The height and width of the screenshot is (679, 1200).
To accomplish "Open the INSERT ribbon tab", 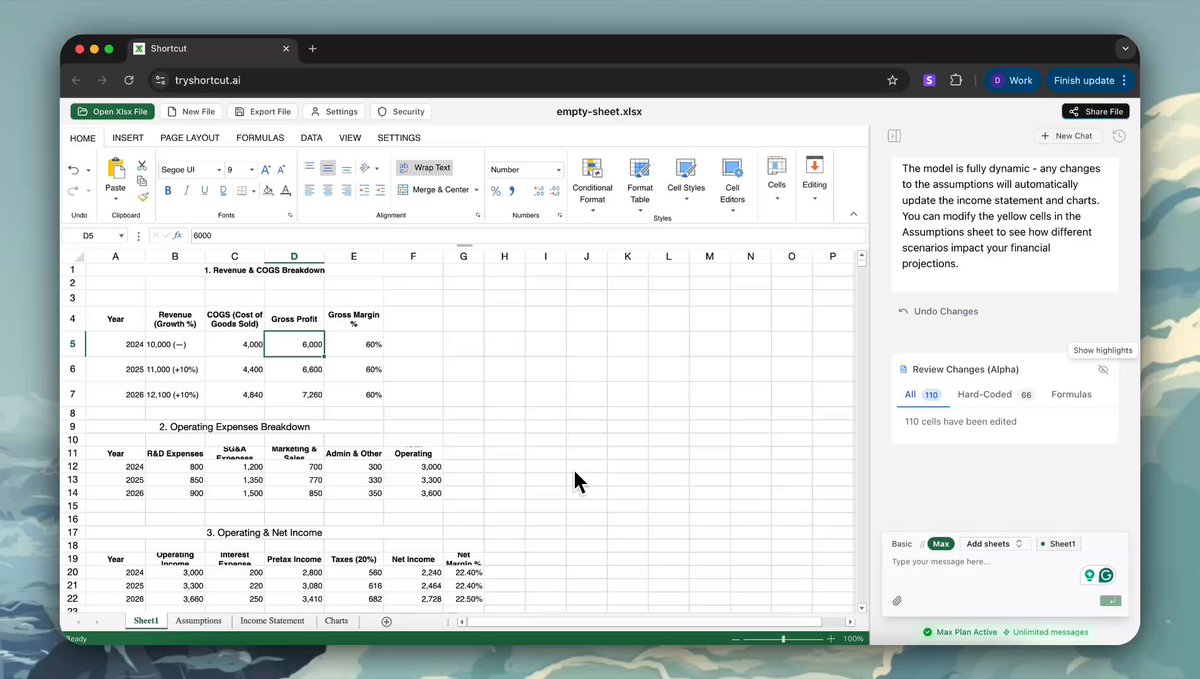I will [128, 138].
